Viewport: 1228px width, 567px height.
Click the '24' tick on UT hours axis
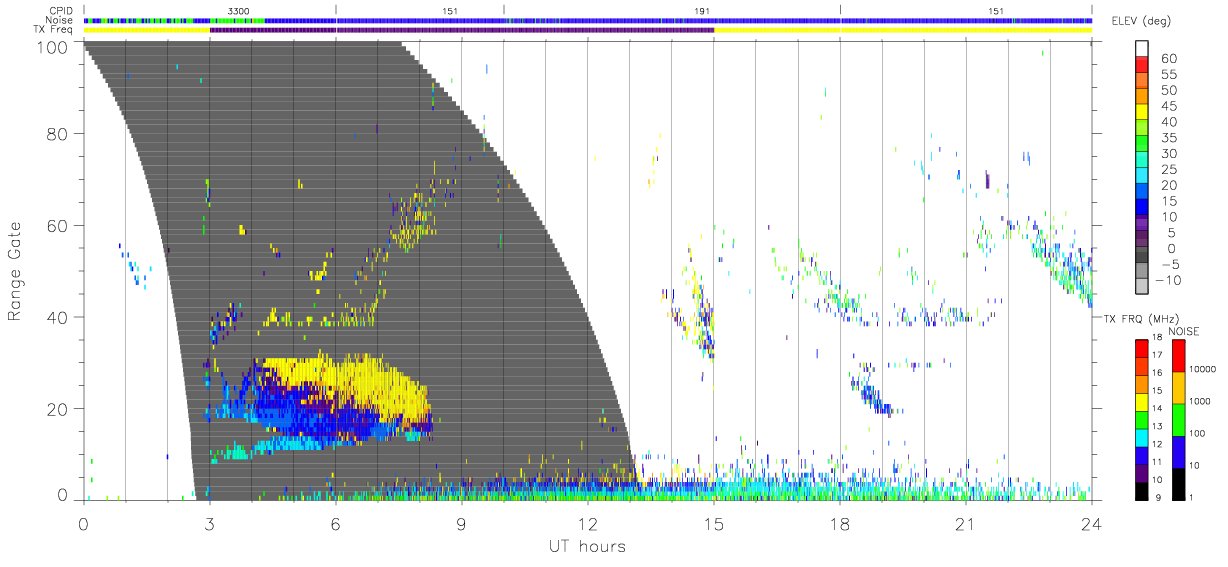click(1091, 523)
